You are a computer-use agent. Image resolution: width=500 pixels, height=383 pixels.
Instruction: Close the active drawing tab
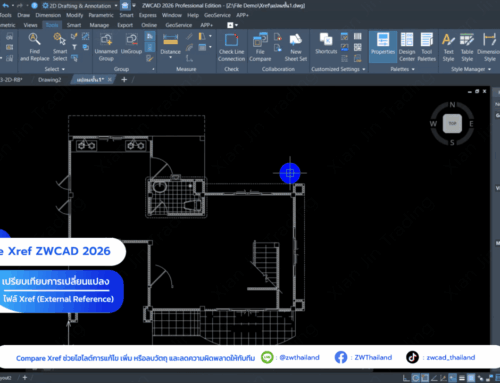coord(110,79)
